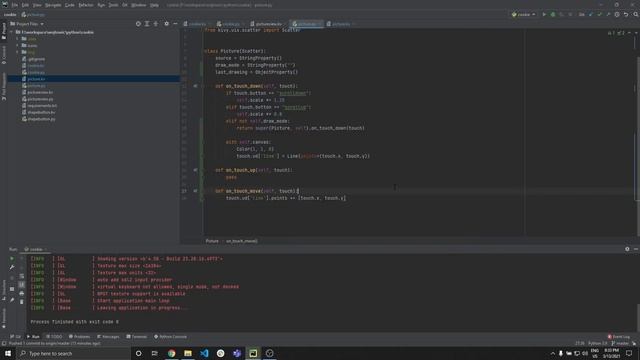Open Structure tool window from left strip
Image resolution: width=640 pixels, height=360 pixels.
(x=4, y=290)
